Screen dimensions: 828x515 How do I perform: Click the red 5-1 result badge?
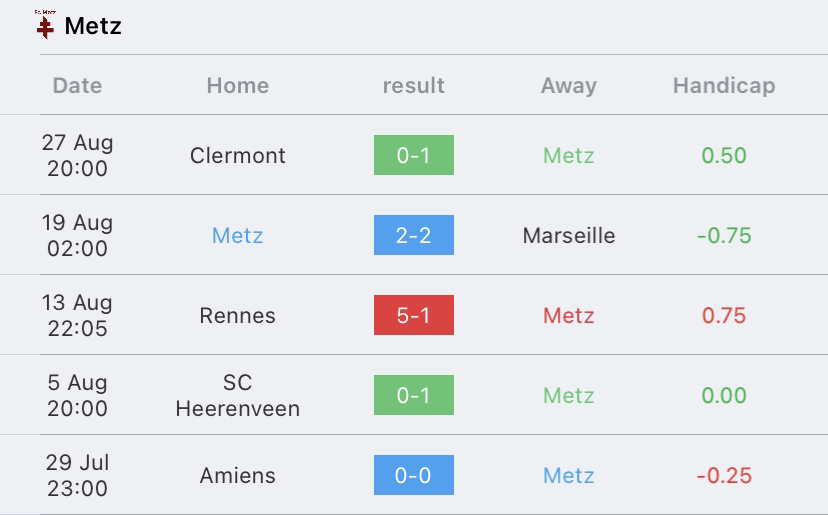[414, 315]
